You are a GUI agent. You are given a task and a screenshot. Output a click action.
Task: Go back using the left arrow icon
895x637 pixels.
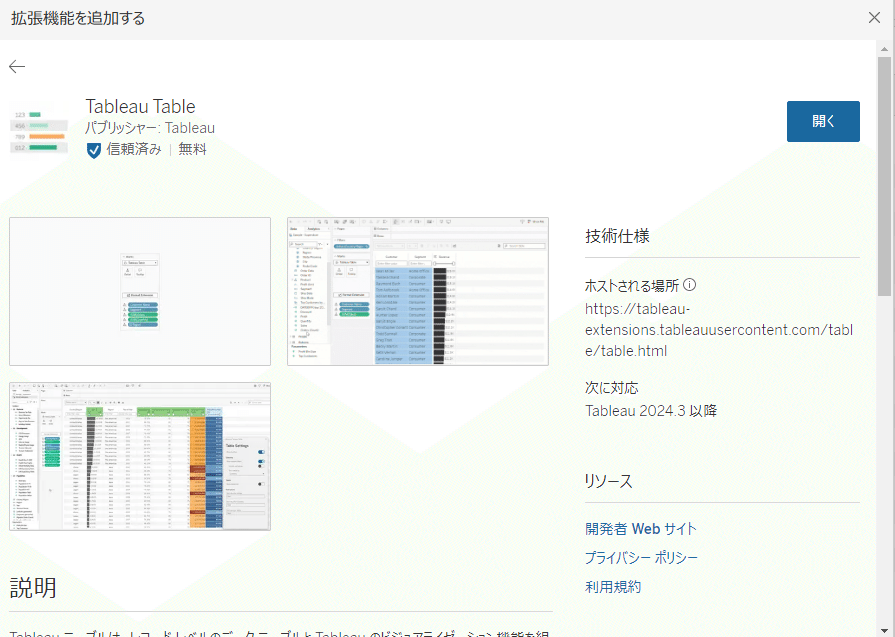pyautogui.click(x=17, y=67)
